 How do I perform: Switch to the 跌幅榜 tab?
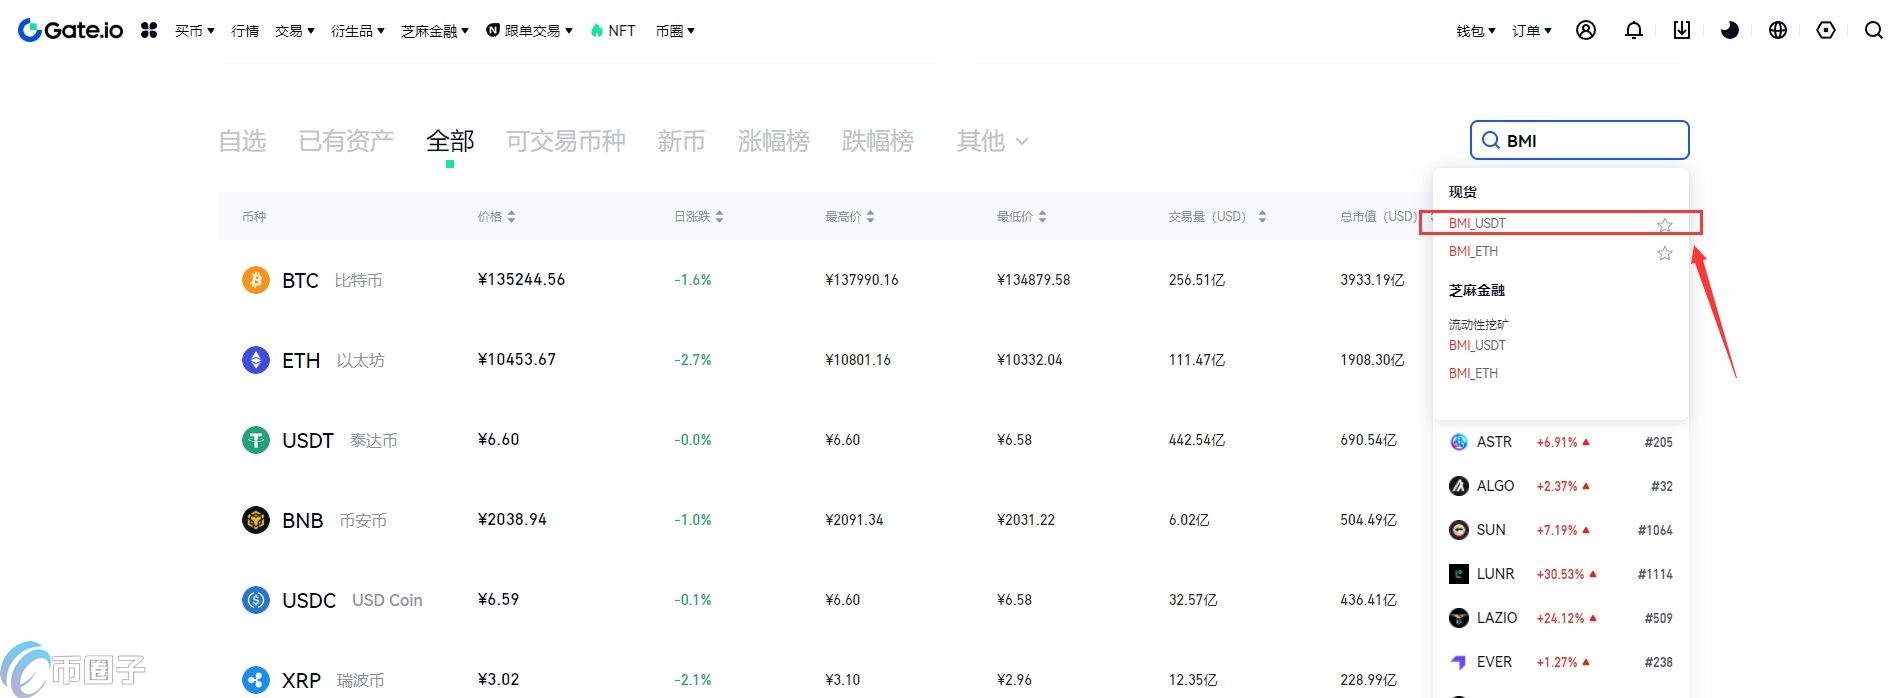point(878,141)
